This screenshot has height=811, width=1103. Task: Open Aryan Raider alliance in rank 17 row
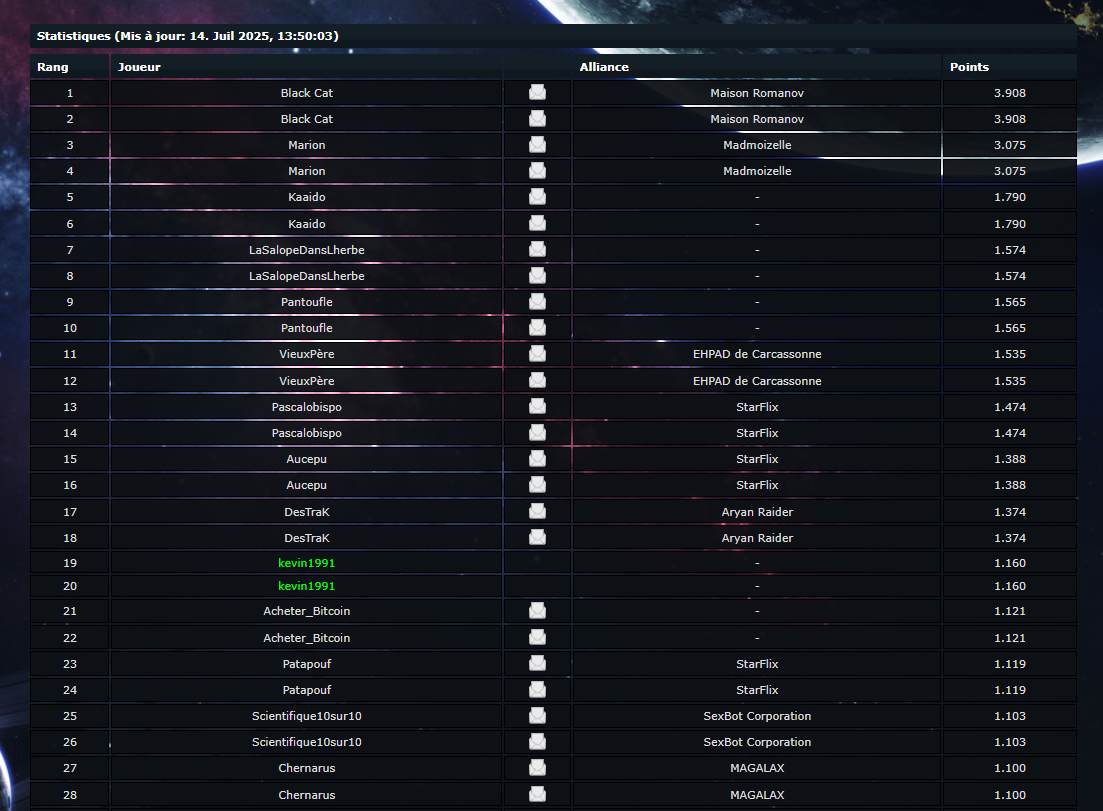(757, 511)
